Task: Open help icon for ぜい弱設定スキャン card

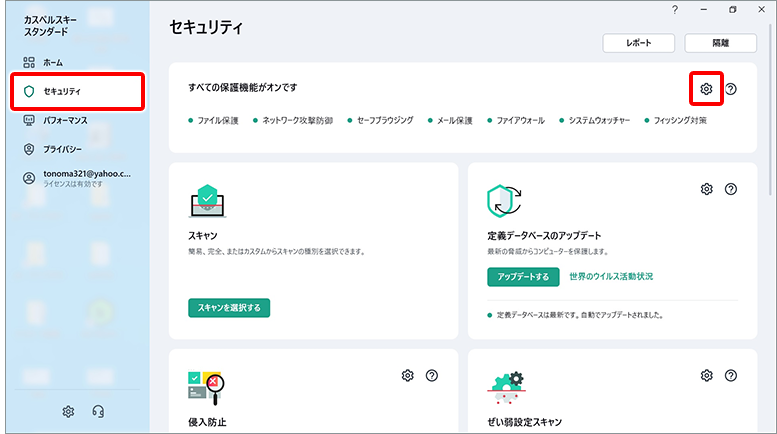Action: [730, 376]
